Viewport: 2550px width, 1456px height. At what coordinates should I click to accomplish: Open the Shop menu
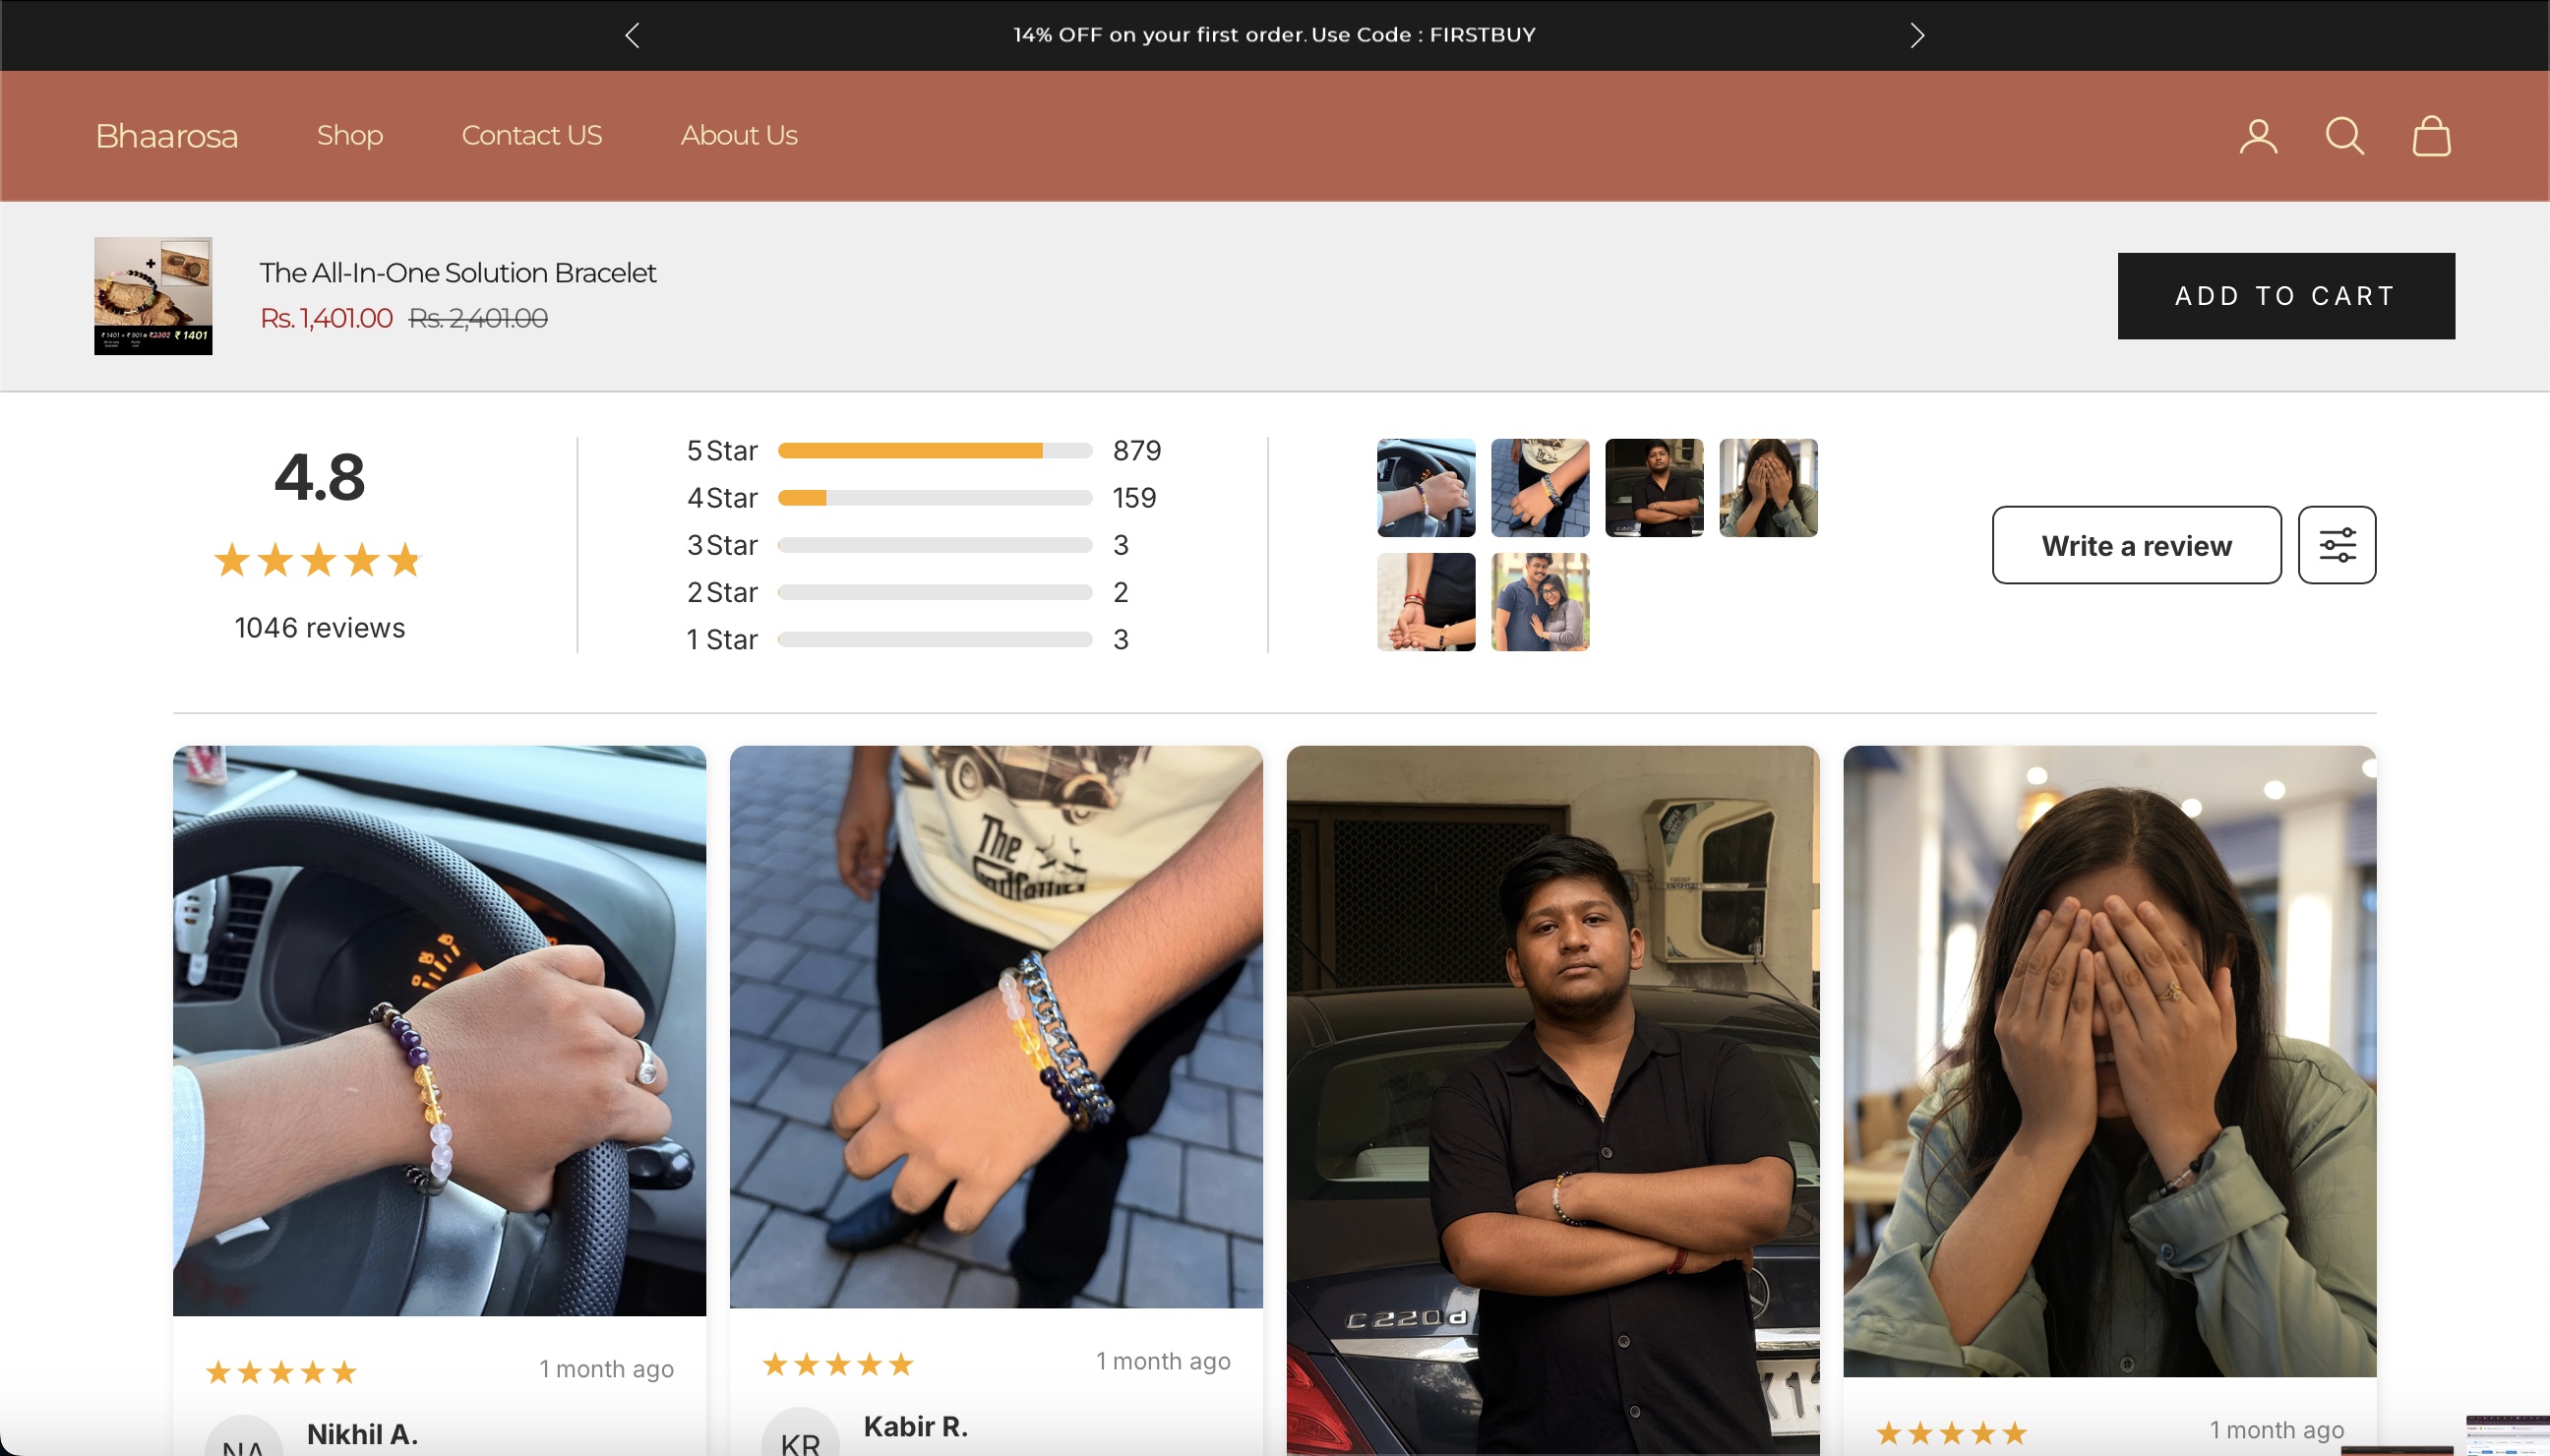[349, 135]
